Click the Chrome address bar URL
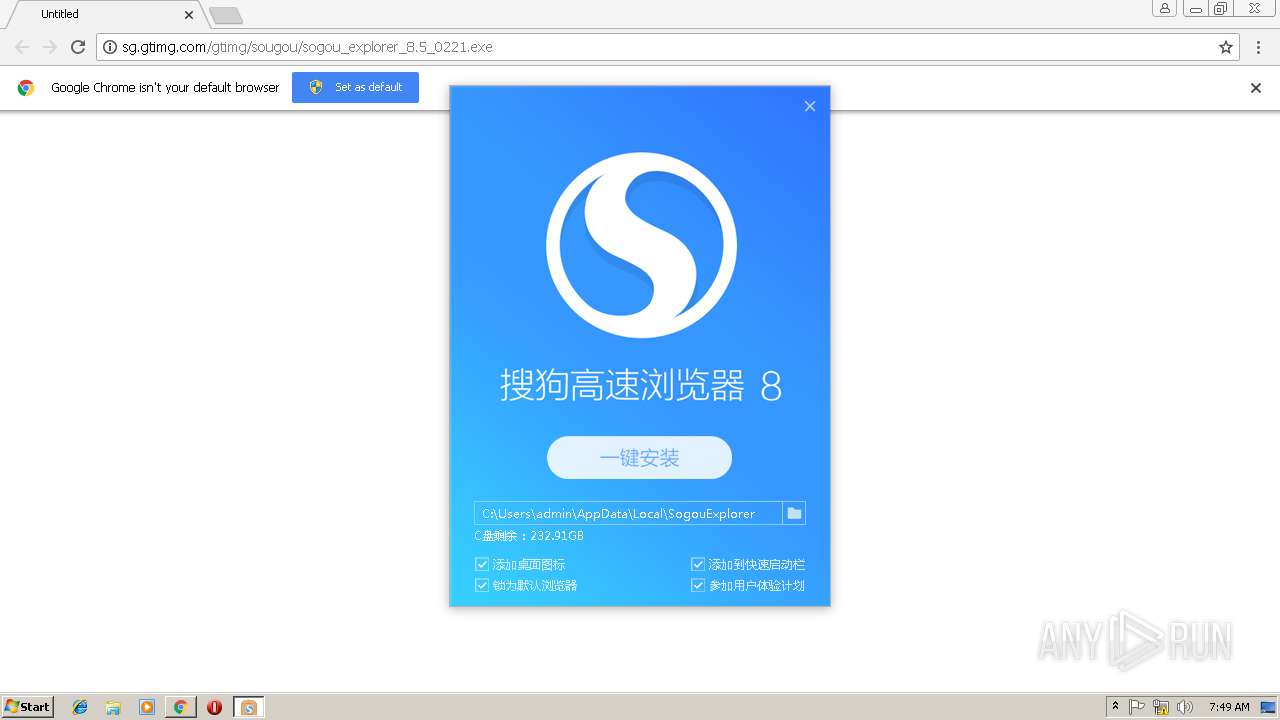The image size is (1280, 720). (x=307, y=47)
